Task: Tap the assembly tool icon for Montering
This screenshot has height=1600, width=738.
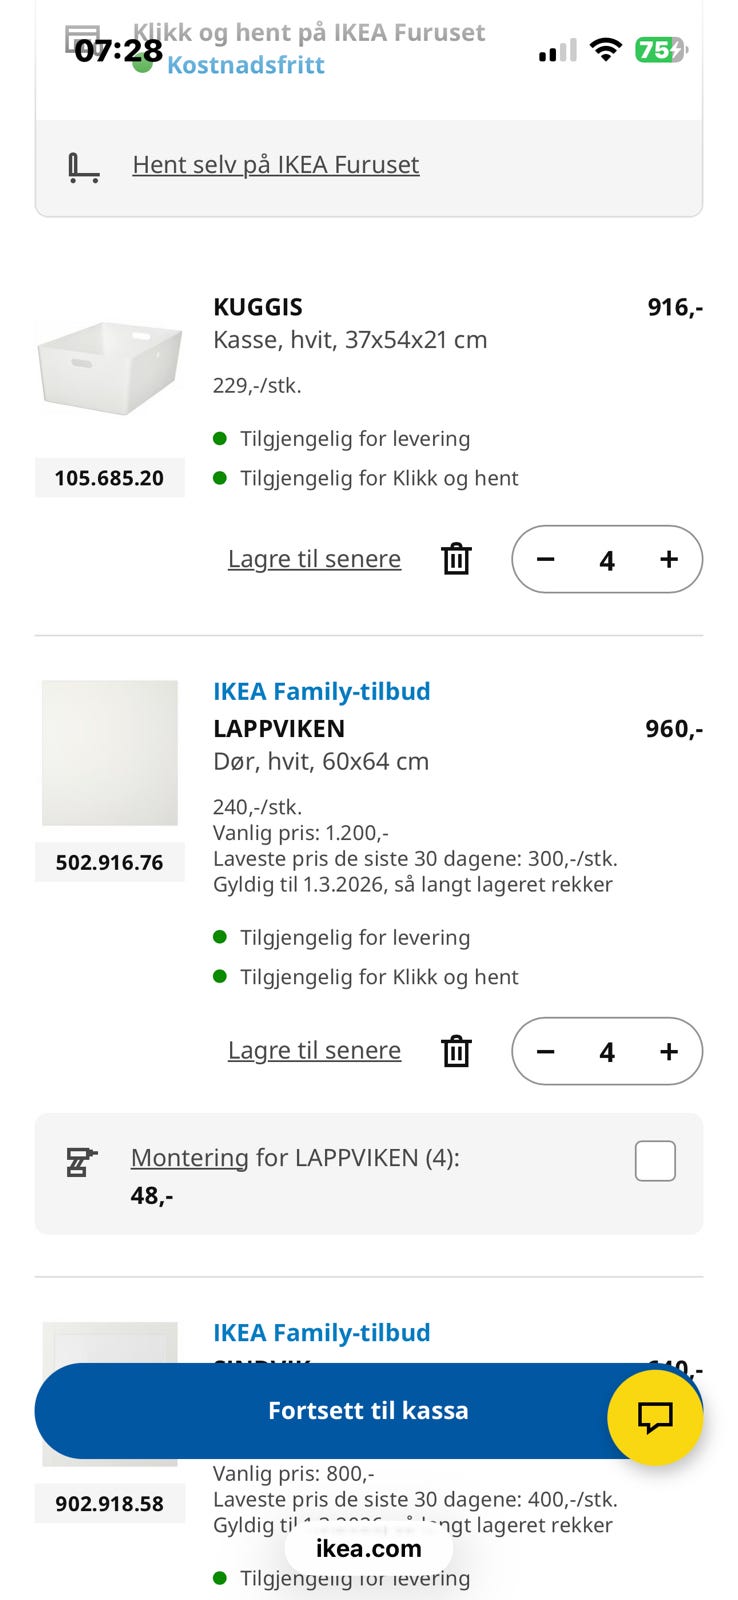Action: click(81, 1162)
